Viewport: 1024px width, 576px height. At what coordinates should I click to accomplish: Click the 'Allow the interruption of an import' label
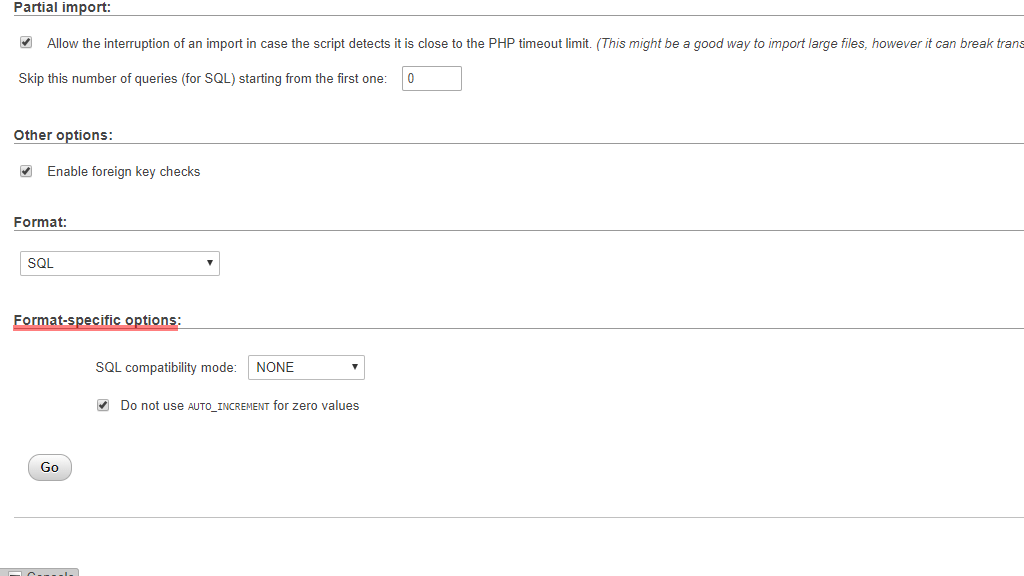tap(320, 44)
